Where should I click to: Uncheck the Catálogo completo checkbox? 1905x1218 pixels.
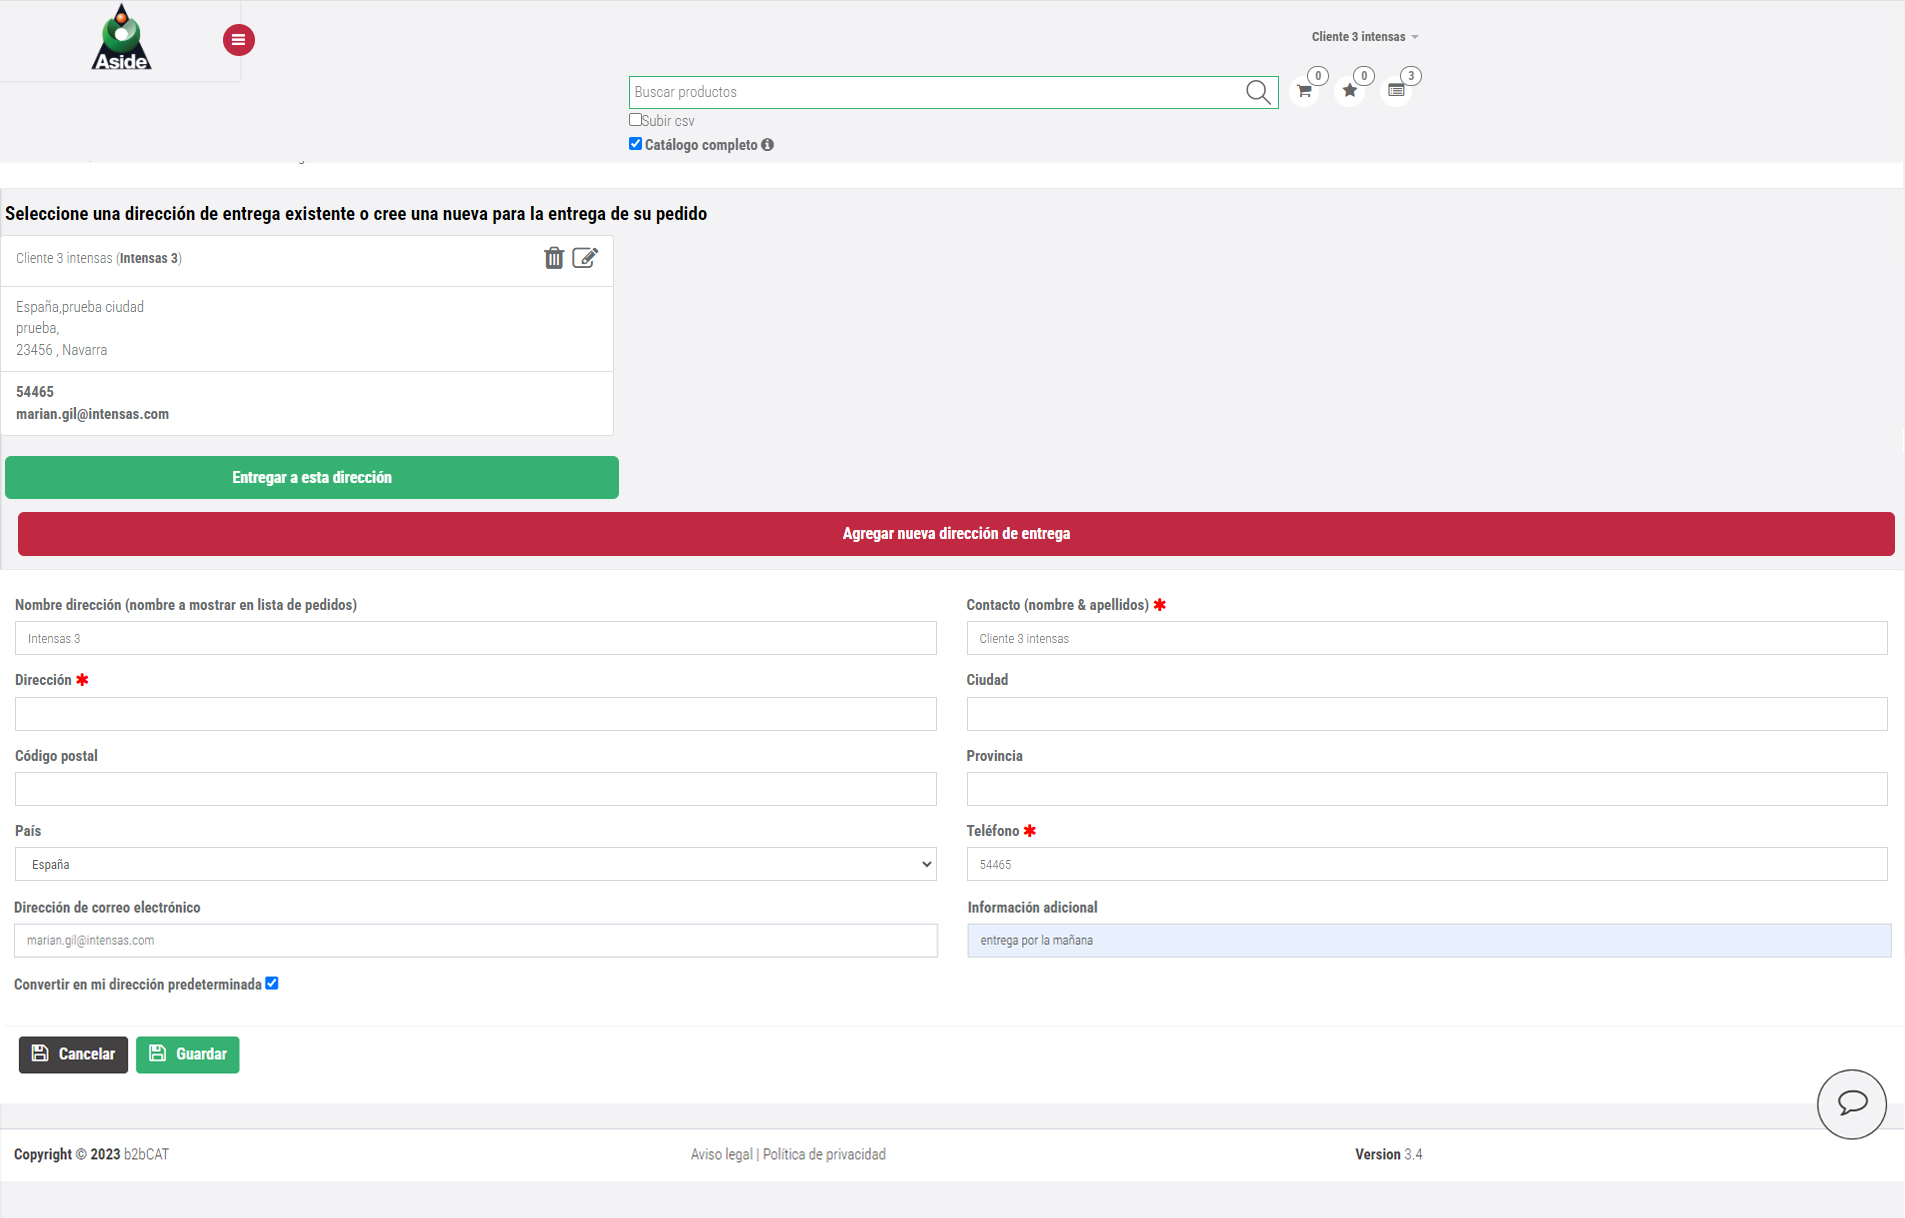(x=635, y=144)
